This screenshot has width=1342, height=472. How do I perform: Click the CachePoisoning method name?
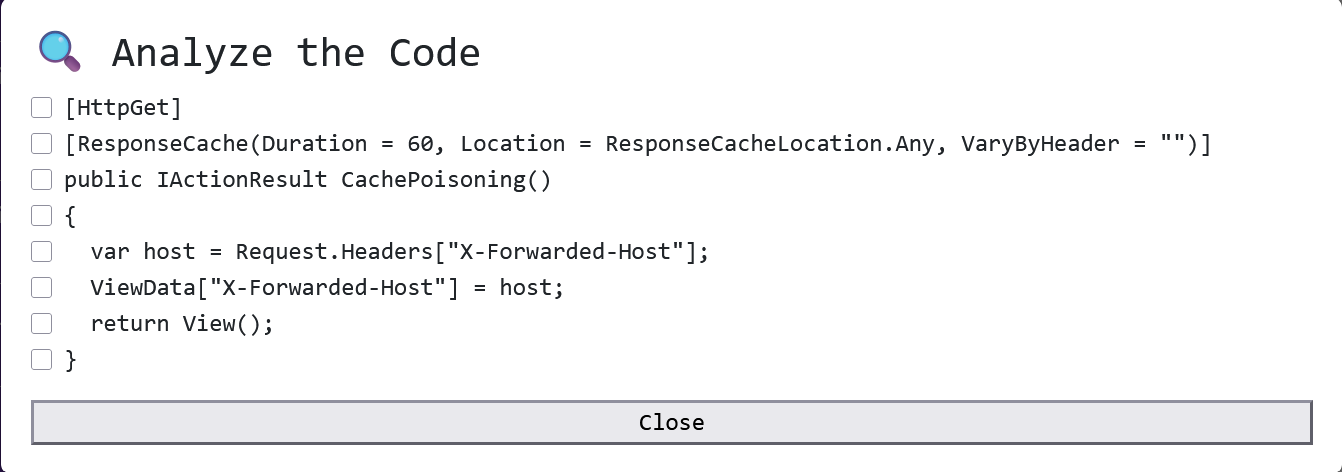click(x=432, y=180)
